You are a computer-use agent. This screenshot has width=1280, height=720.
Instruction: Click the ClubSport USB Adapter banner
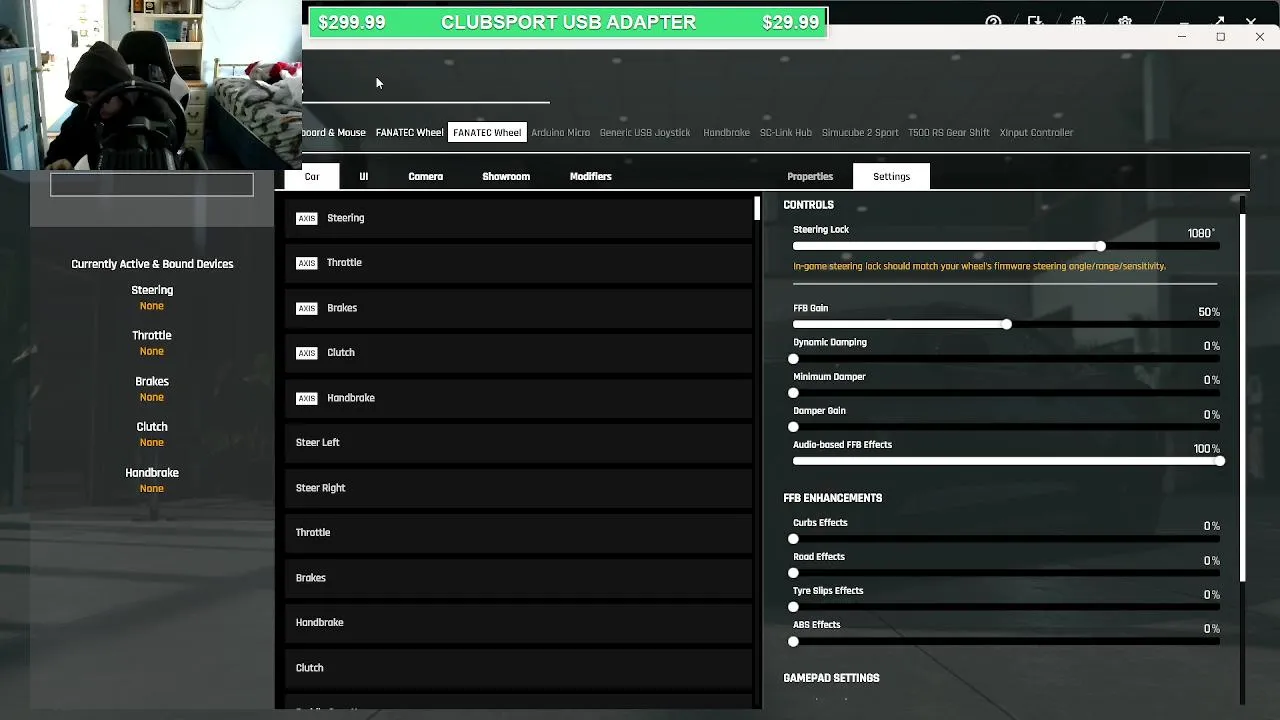click(568, 22)
